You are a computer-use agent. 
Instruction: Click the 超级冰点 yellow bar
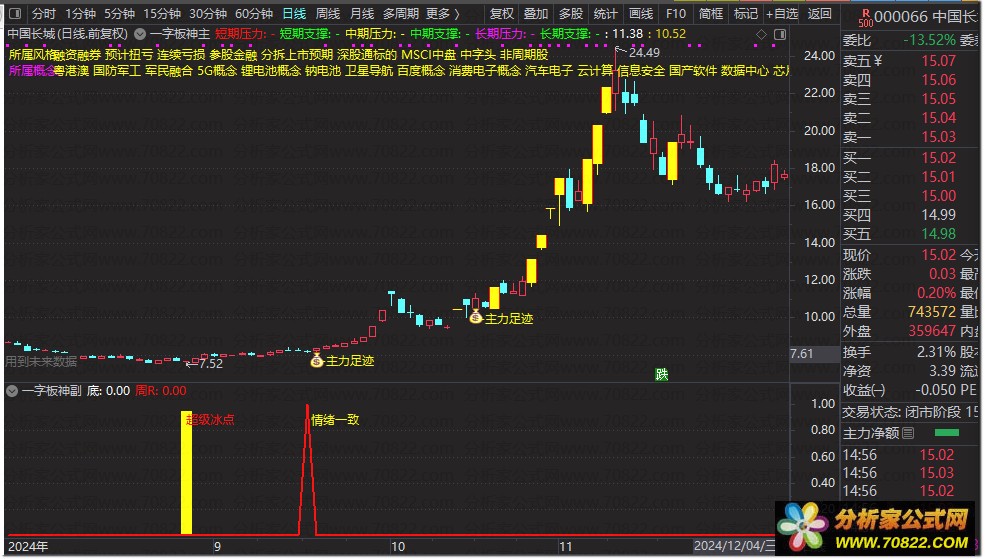(x=187, y=472)
